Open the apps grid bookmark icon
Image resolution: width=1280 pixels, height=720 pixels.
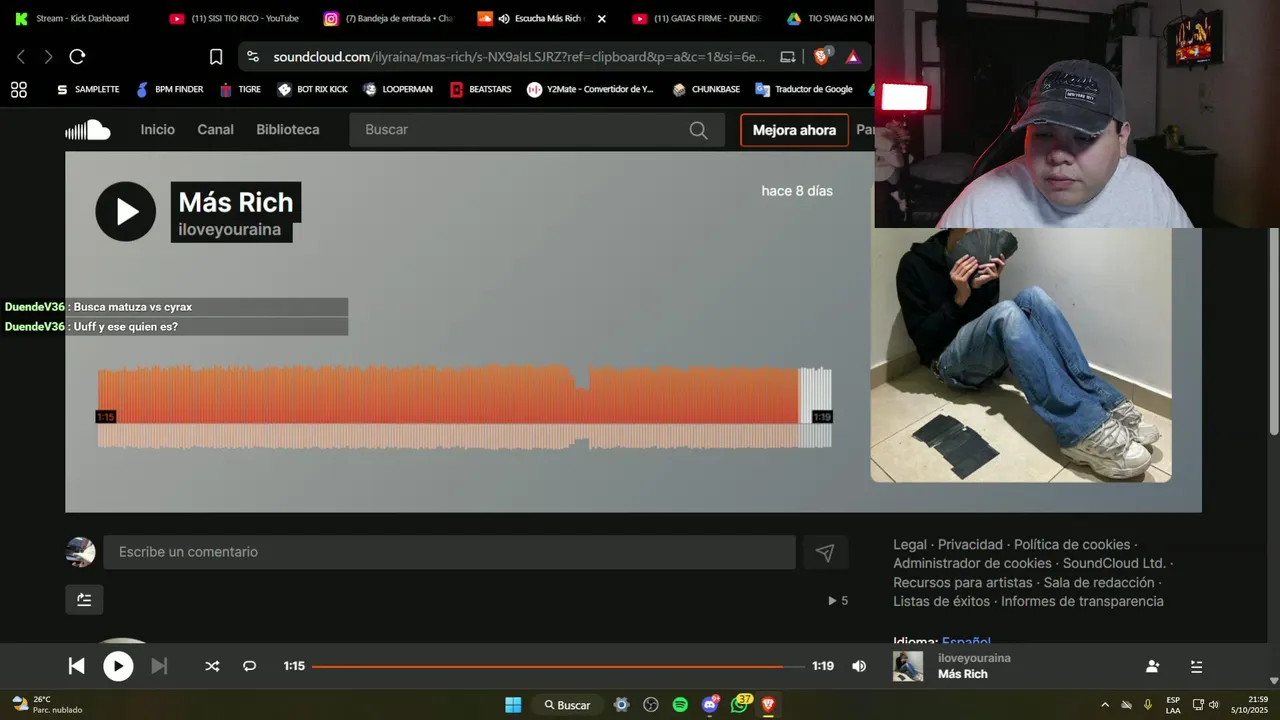19,89
